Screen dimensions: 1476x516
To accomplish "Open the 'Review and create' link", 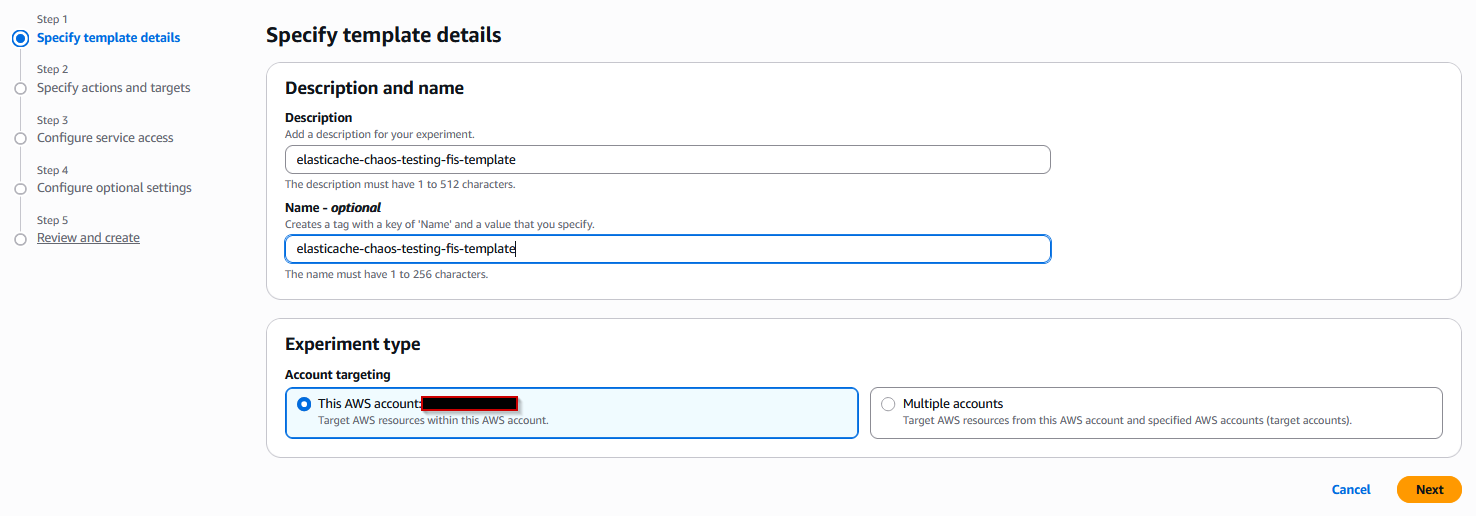I will click(x=88, y=238).
